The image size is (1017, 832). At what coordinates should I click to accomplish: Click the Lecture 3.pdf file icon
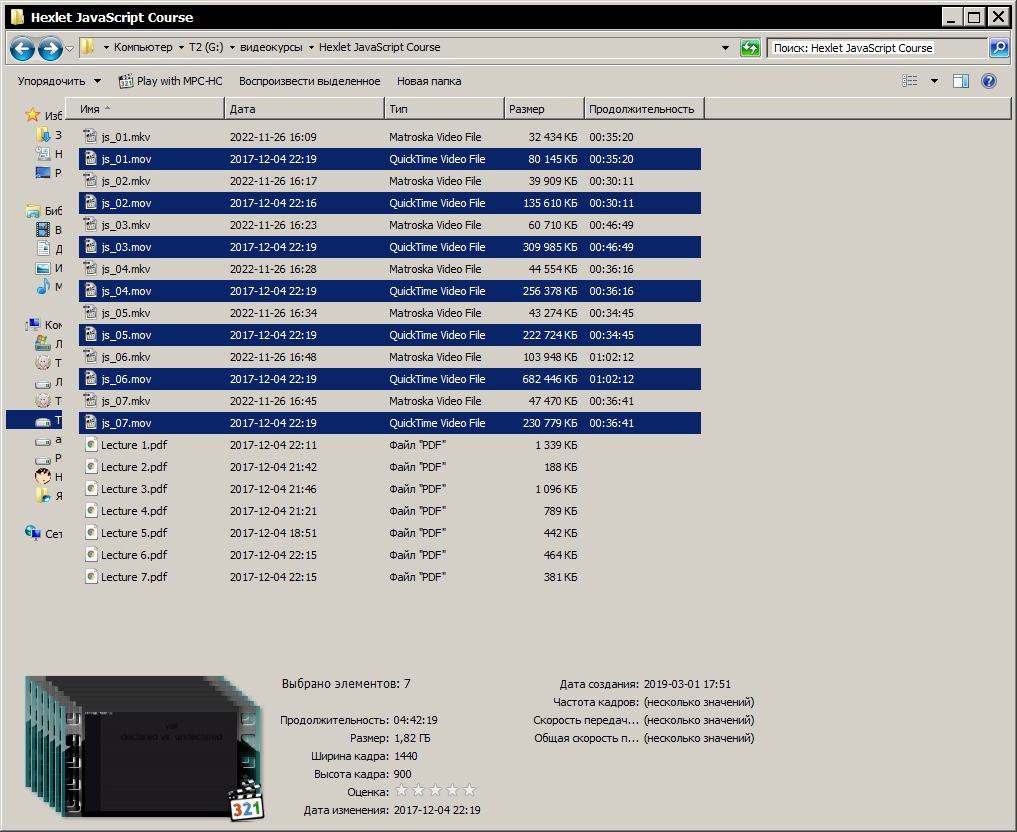[x=91, y=489]
